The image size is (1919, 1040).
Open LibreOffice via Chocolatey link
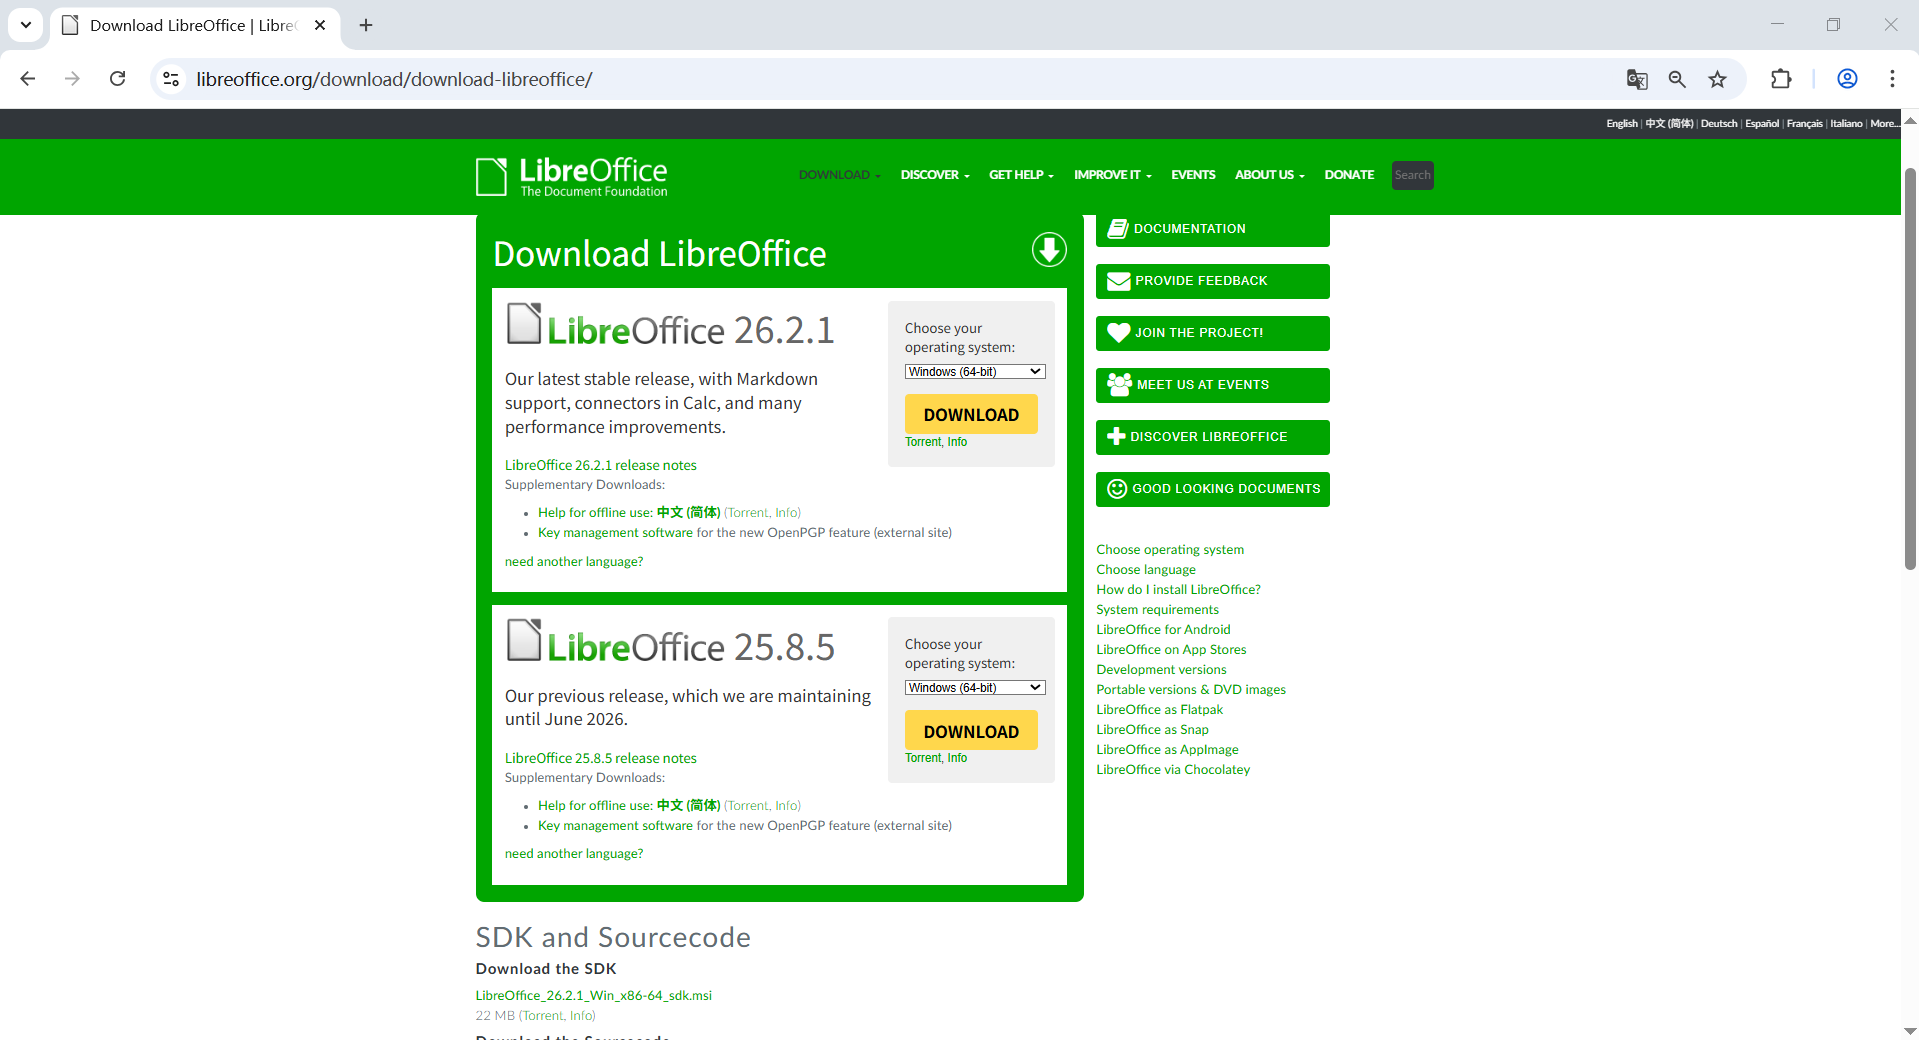pos(1173,770)
